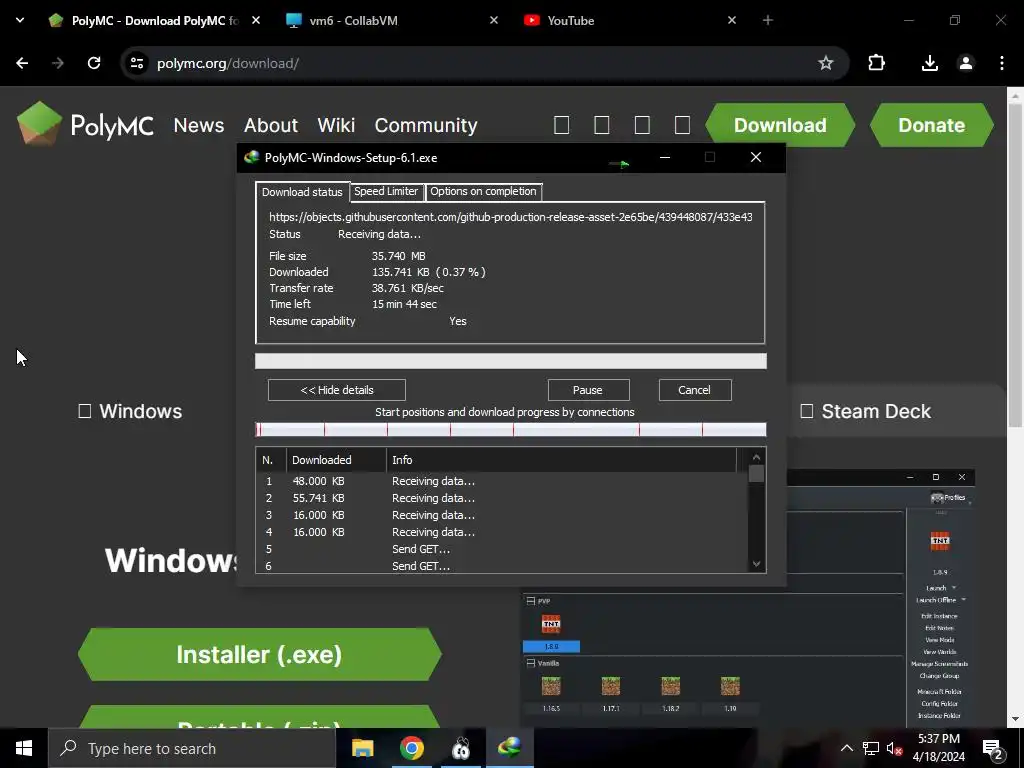
Task: Open Chrome downloads icon
Action: (x=929, y=63)
